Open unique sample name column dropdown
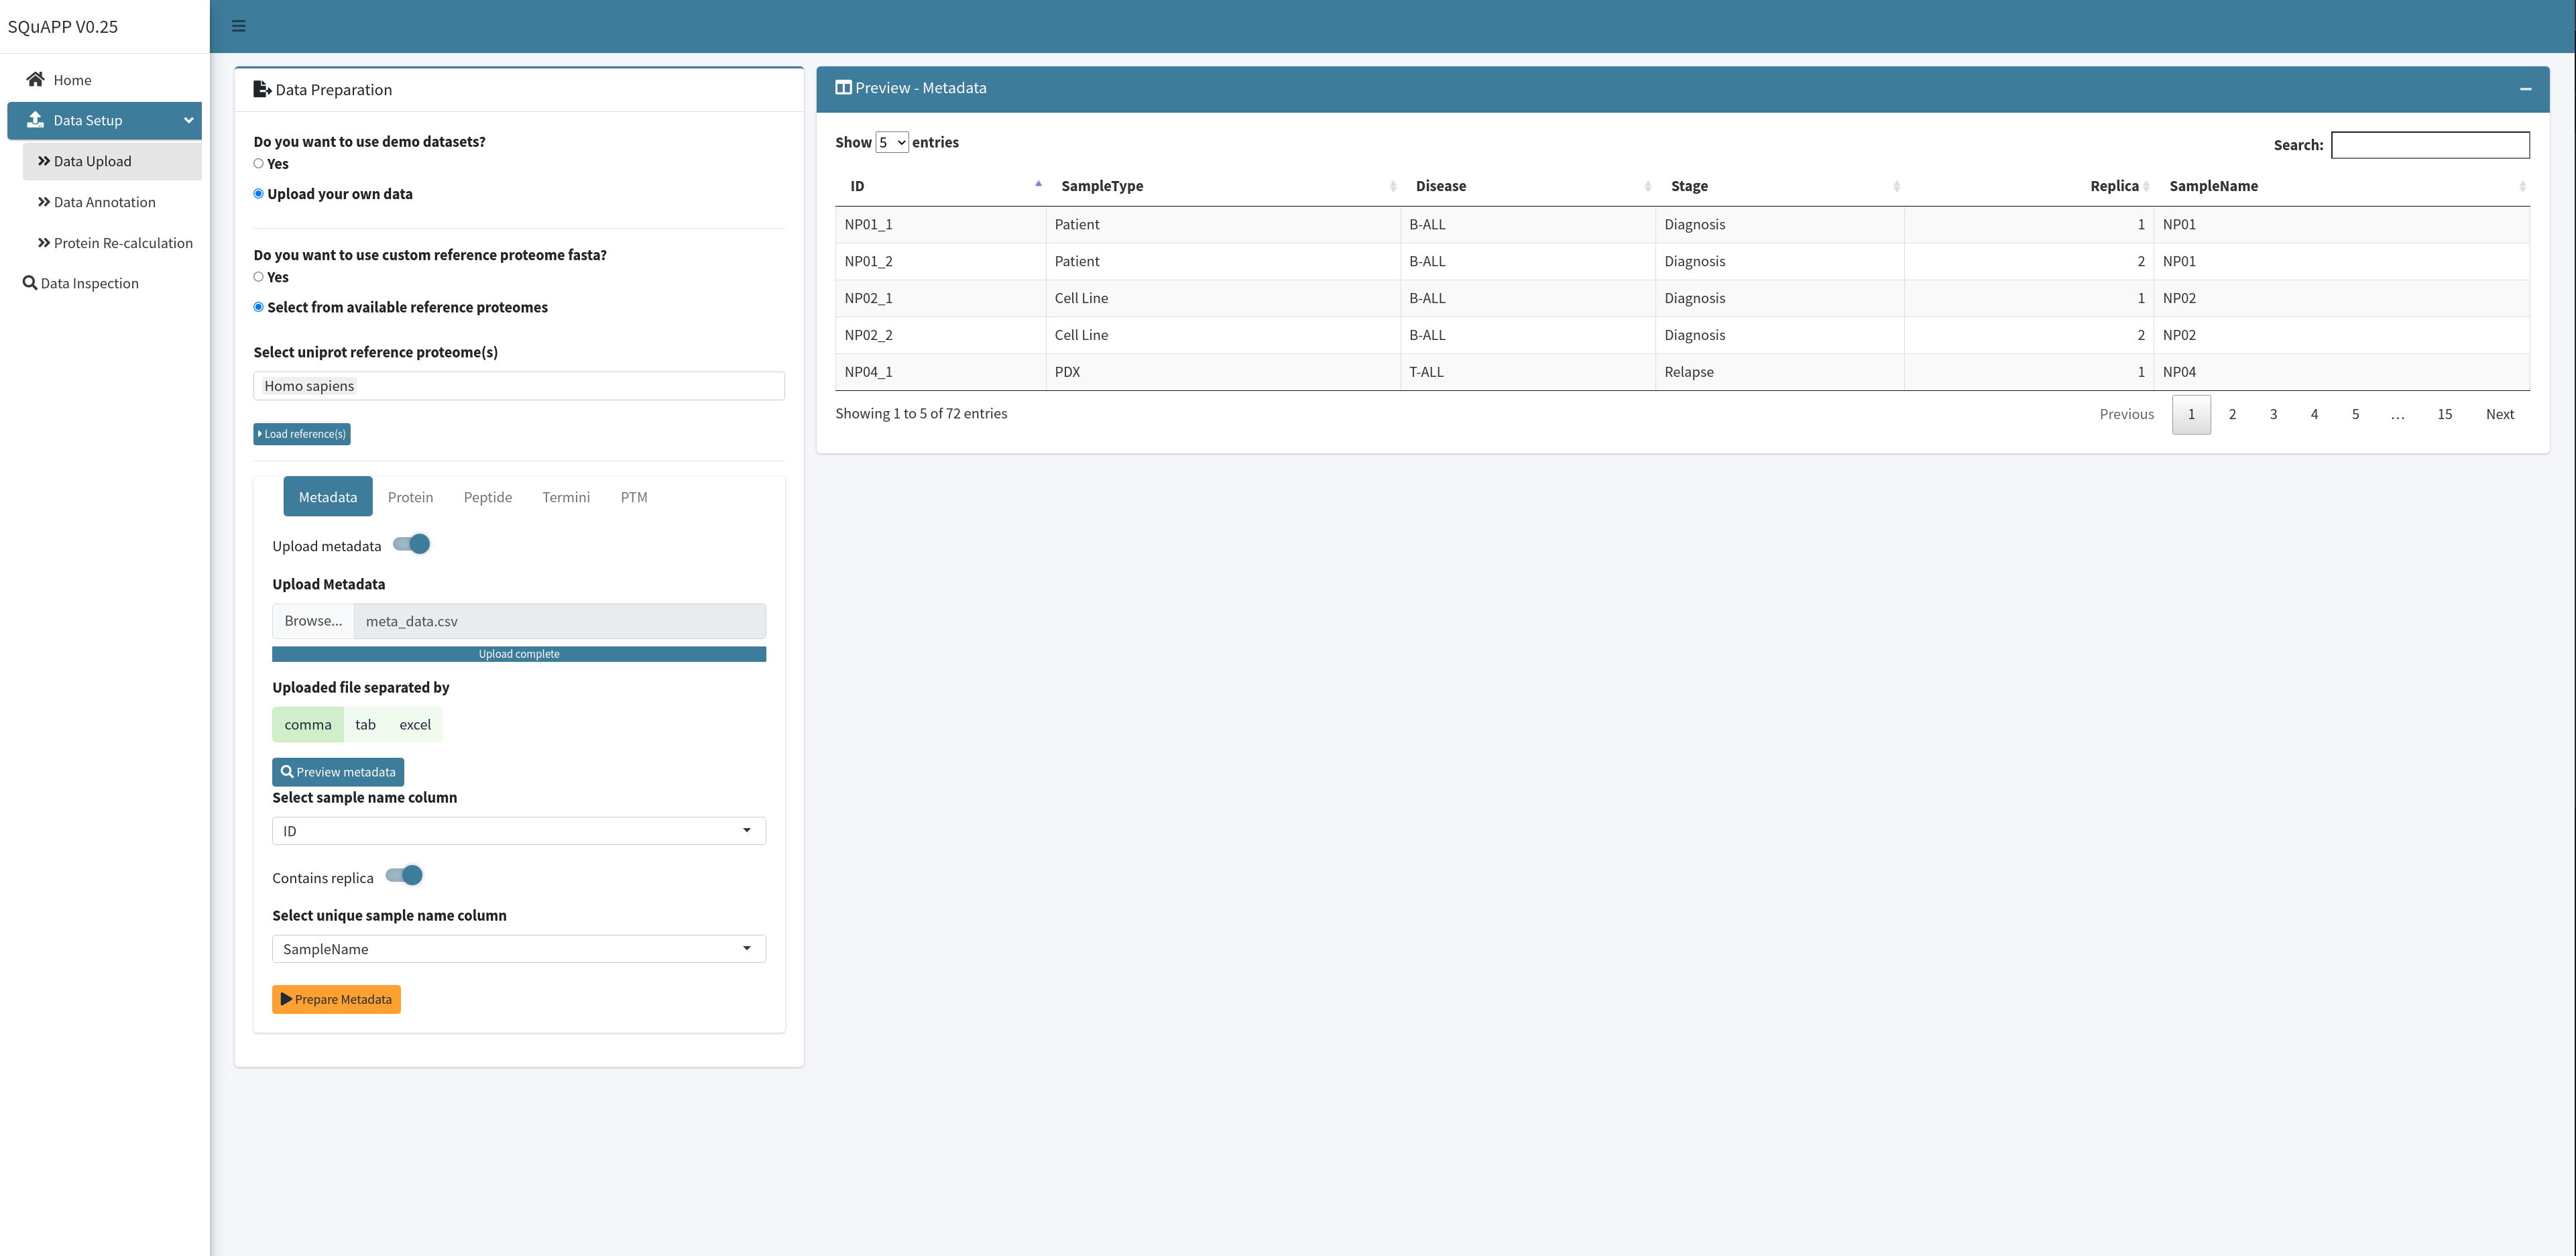The height and width of the screenshot is (1256, 2576). (x=518, y=949)
